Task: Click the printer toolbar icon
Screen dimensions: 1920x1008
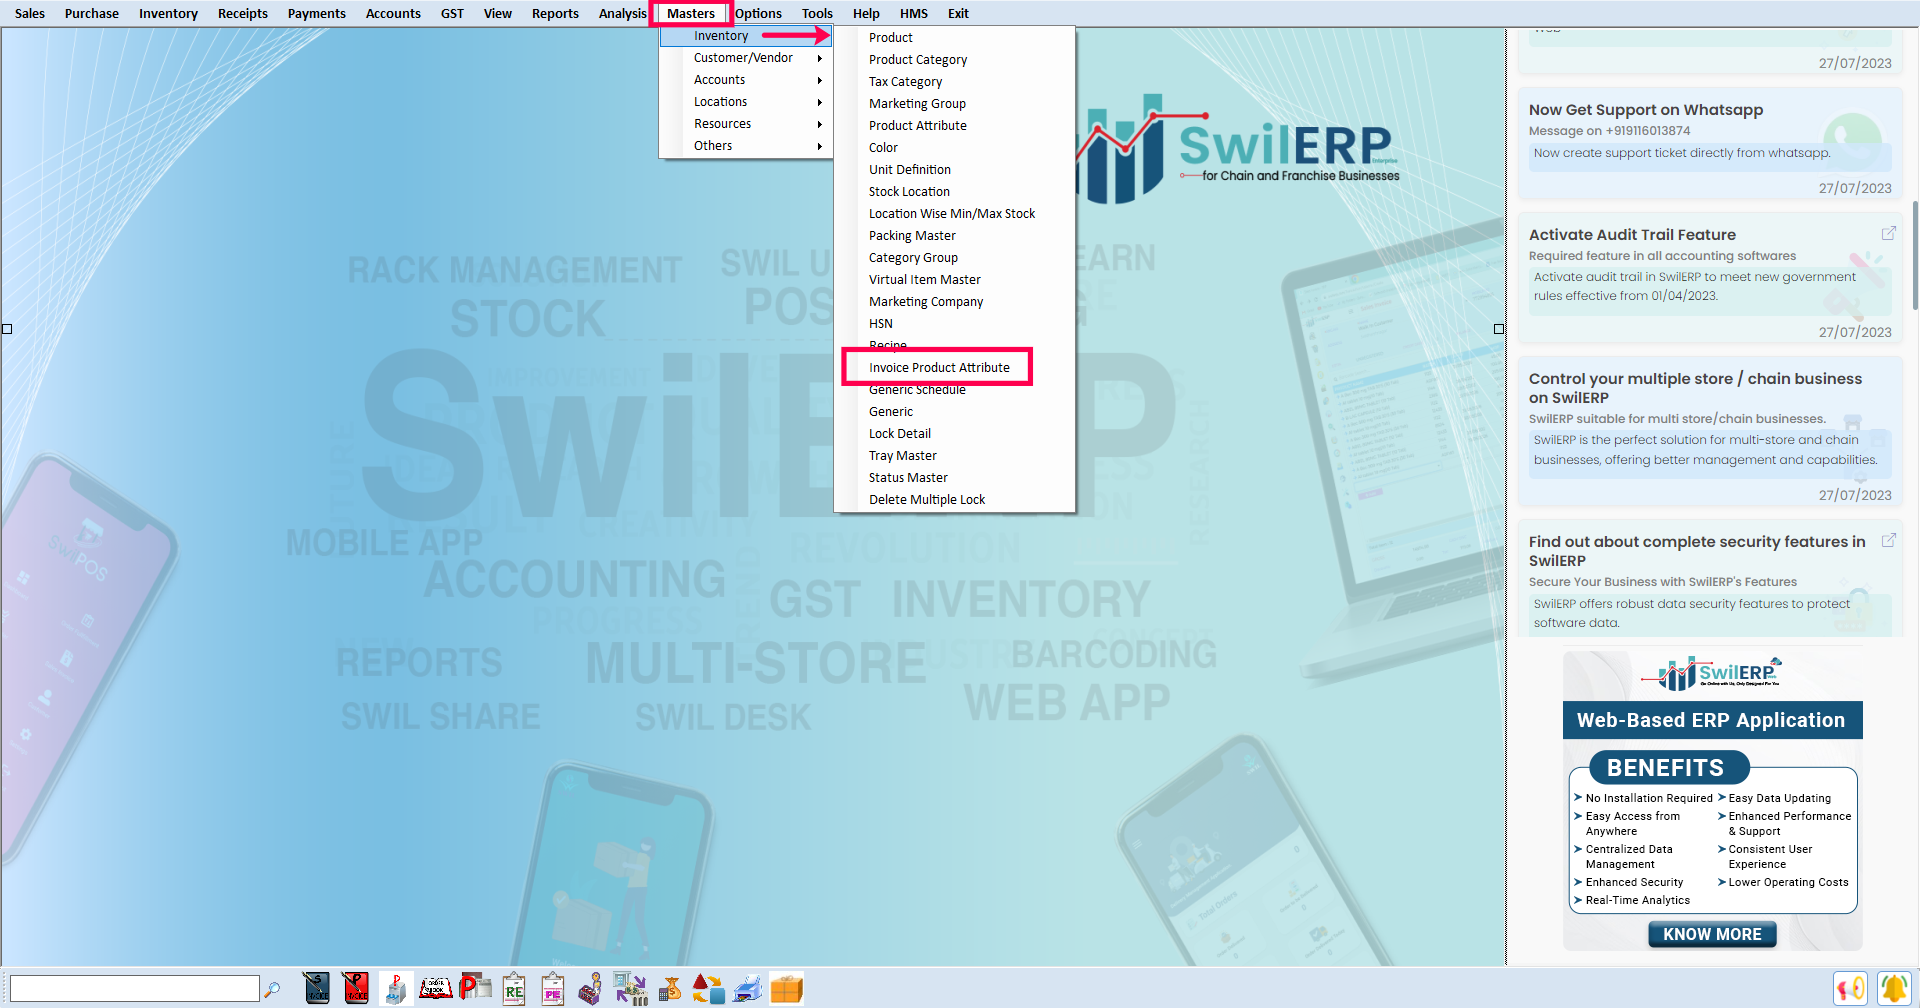Action: pyautogui.click(x=747, y=988)
